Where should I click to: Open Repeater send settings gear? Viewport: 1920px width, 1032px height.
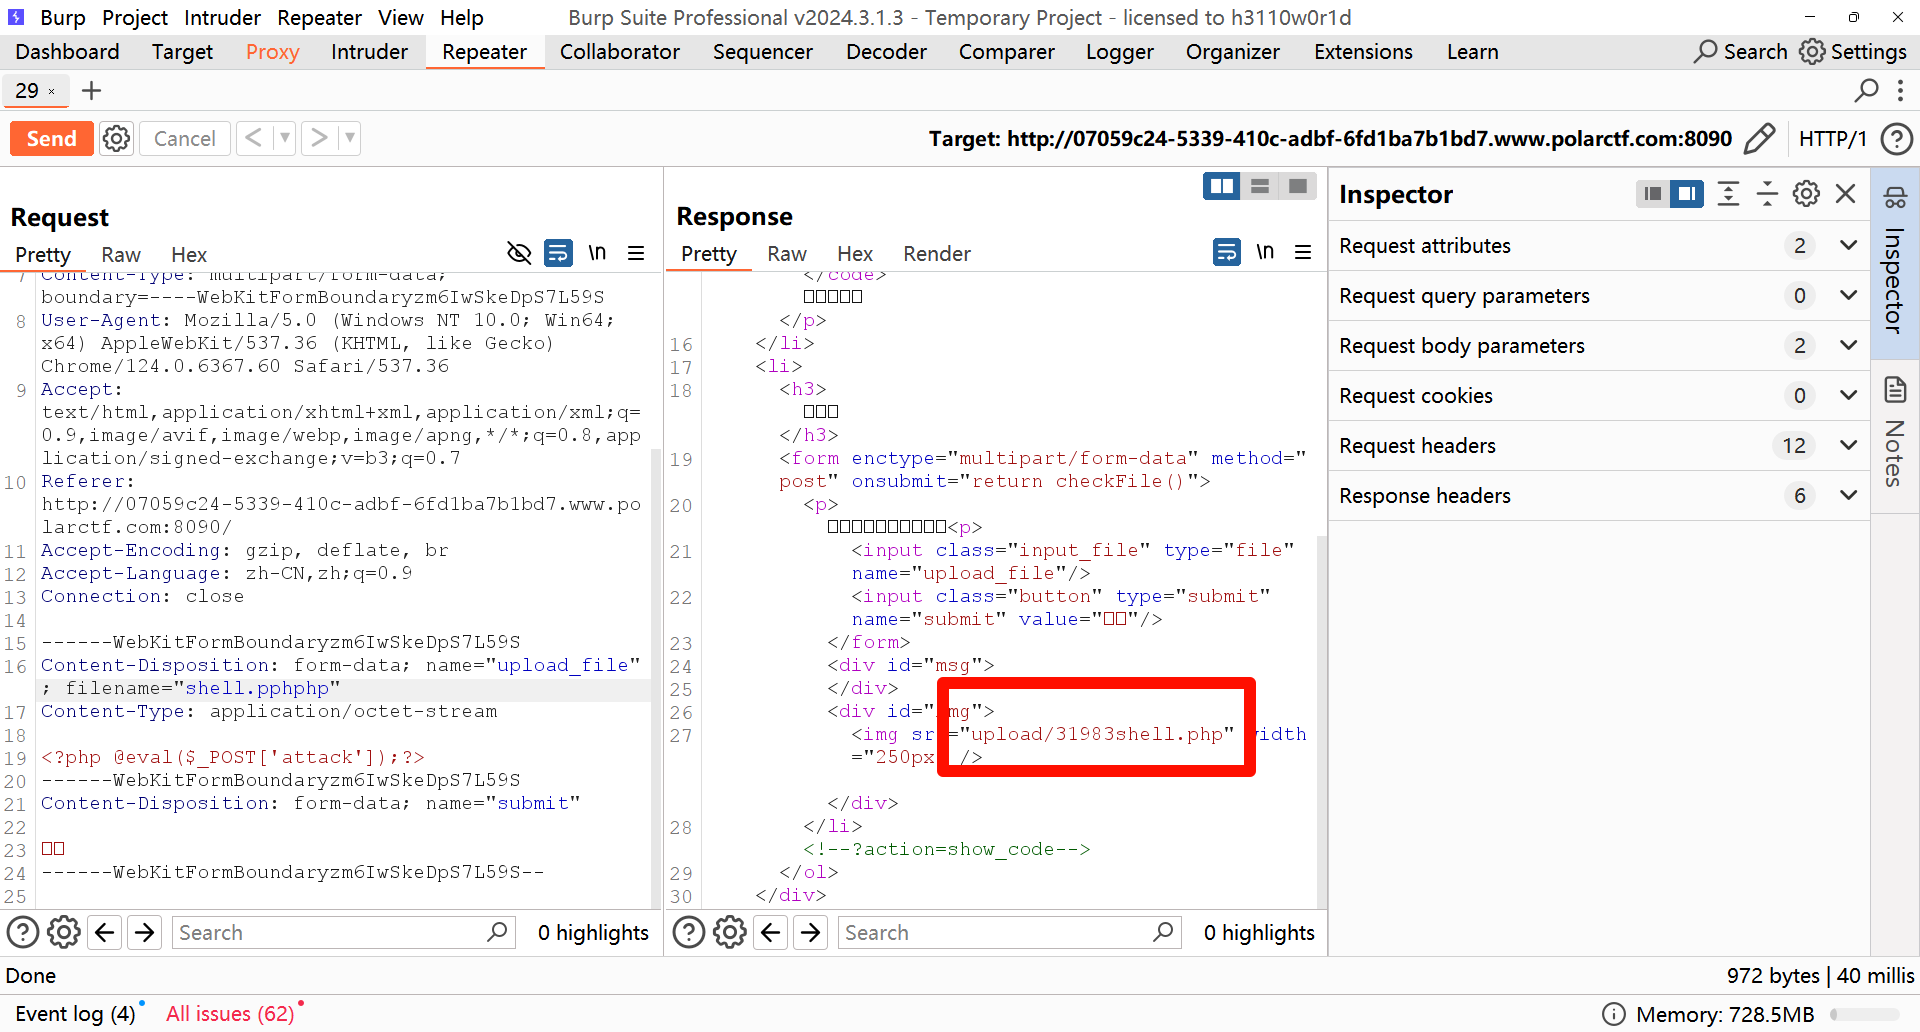pyautogui.click(x=117, y=139)
